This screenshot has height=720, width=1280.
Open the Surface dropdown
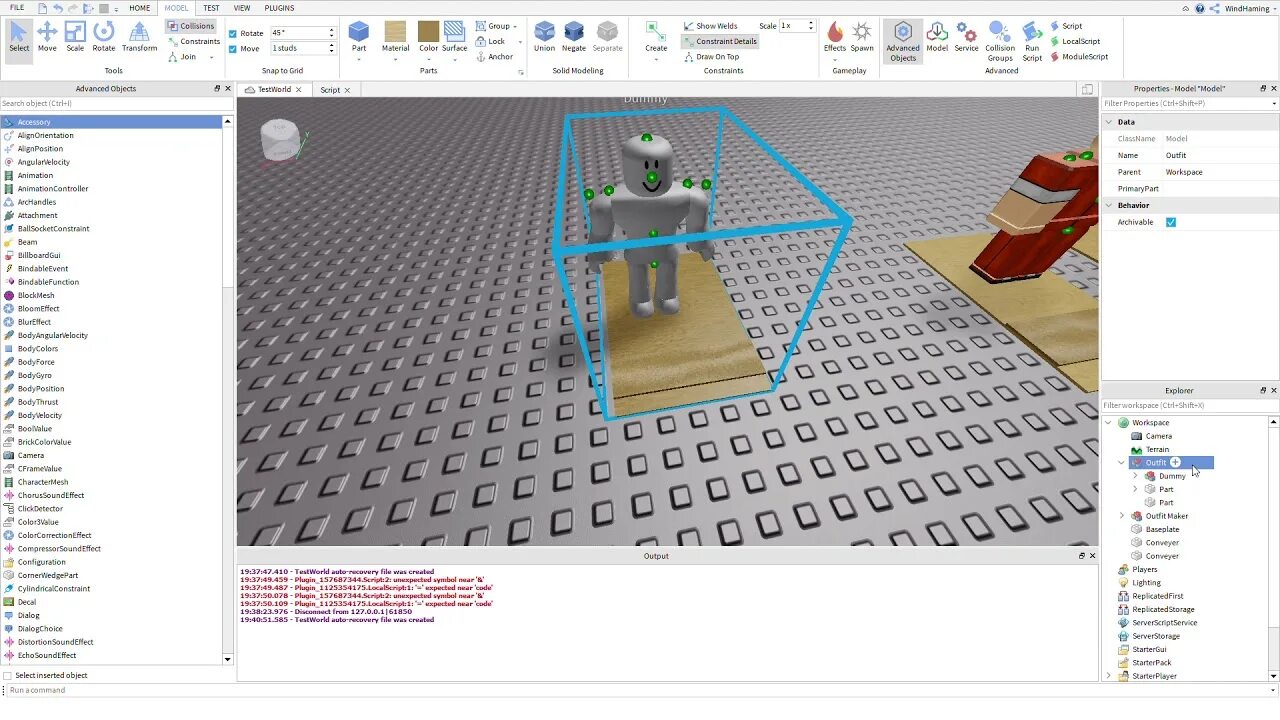tap(454, 60)
